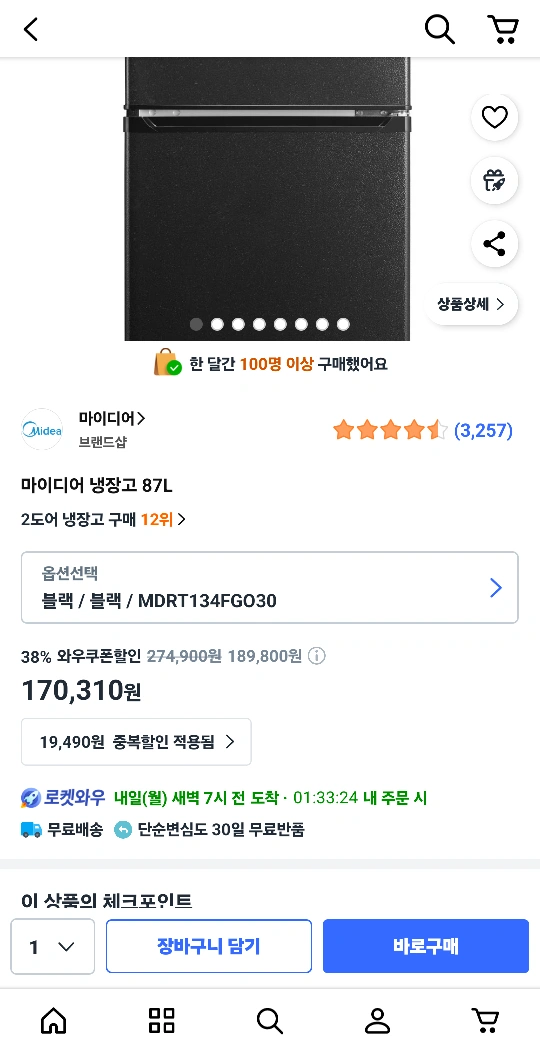The height and width of the screenshot is (1057, 540).
Task: Tap the price info circle icon
Action: tap(316, 656)
